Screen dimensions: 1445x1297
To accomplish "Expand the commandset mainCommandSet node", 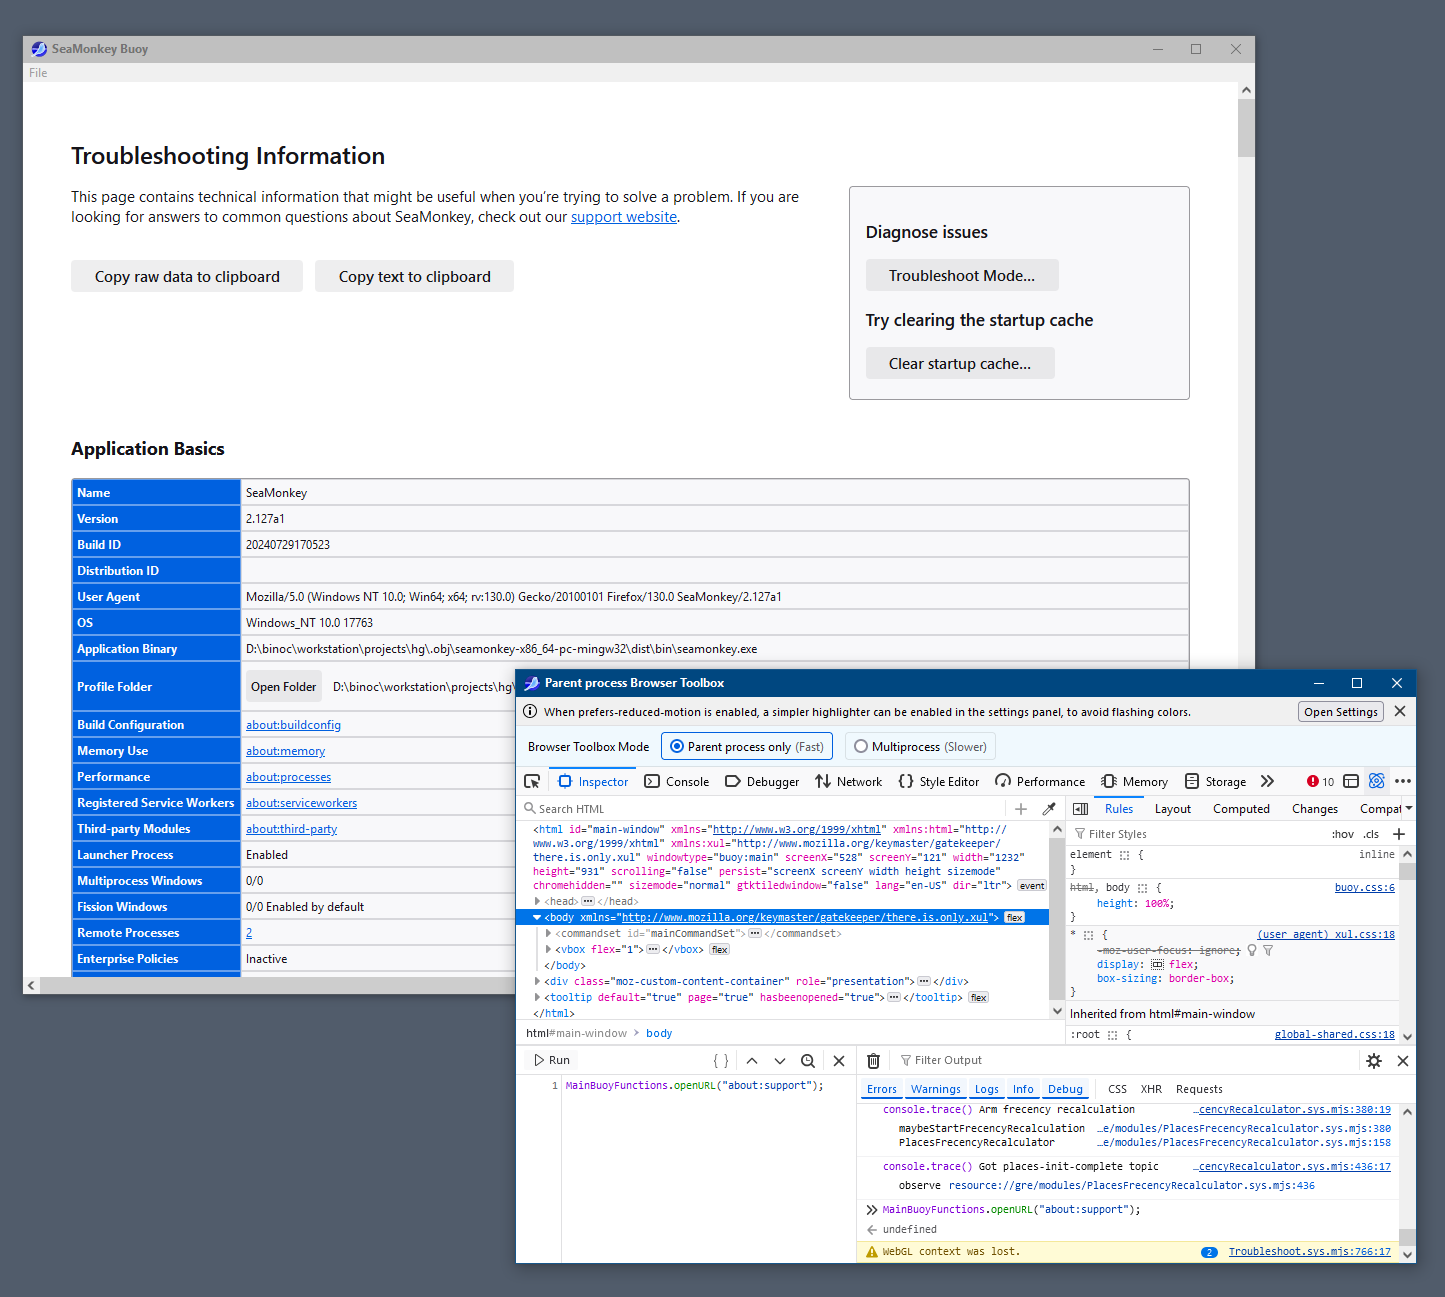I will point(548,934).
